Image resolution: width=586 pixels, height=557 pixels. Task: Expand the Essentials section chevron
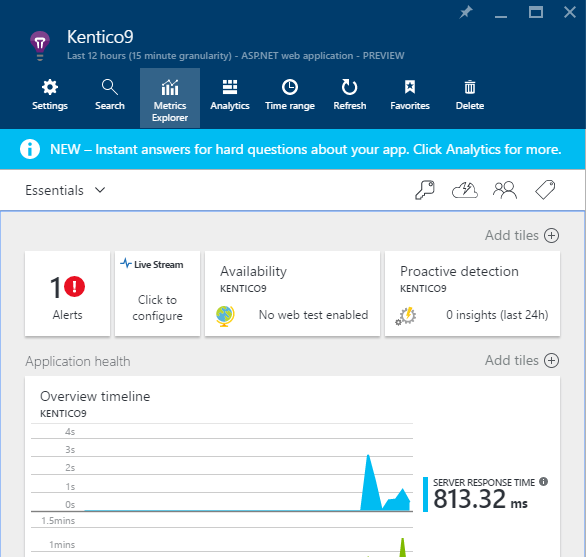(100, 190)
